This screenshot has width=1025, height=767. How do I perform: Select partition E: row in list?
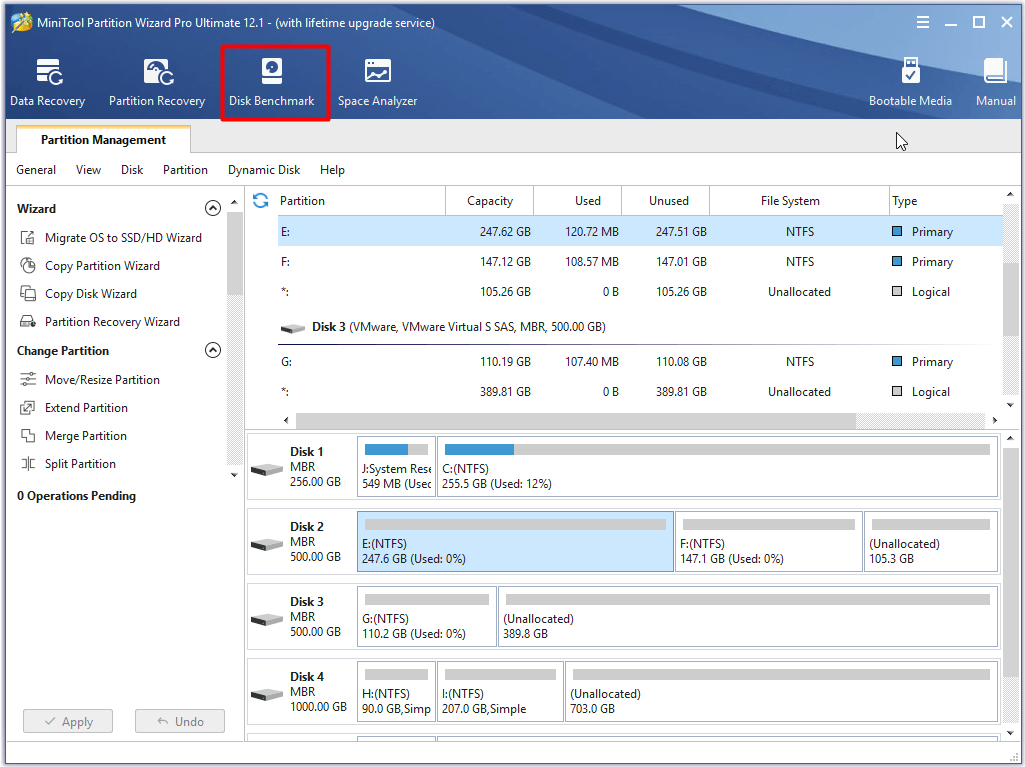tap(640, 231)
